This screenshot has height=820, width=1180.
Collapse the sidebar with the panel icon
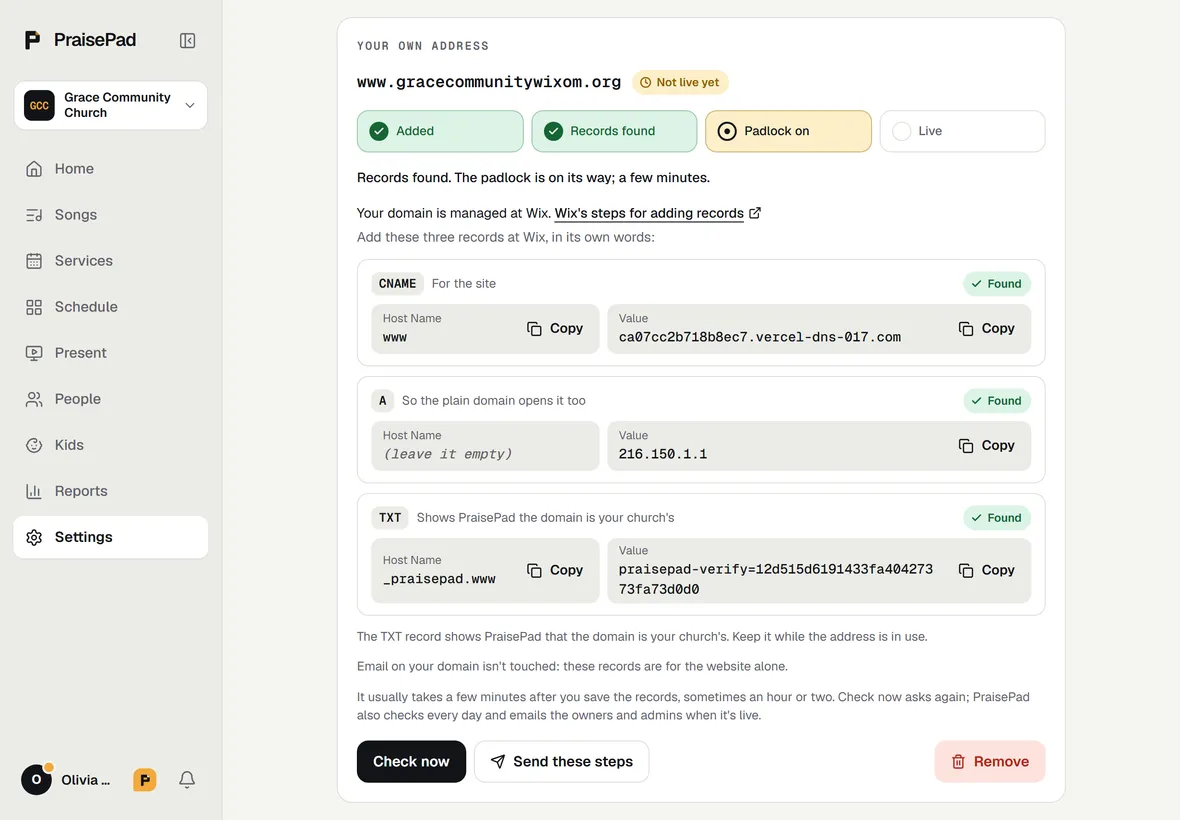[187, 41]
